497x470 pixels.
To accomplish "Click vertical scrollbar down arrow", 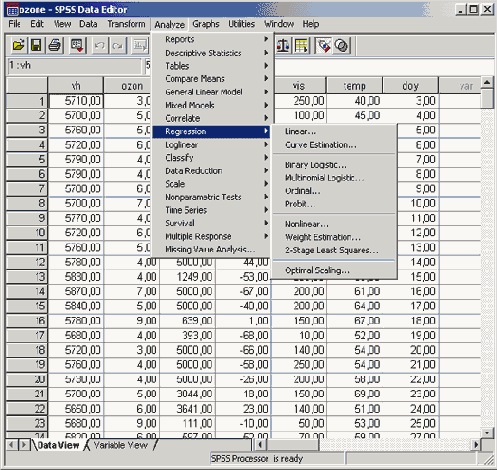I will click(x=487, y=433).
